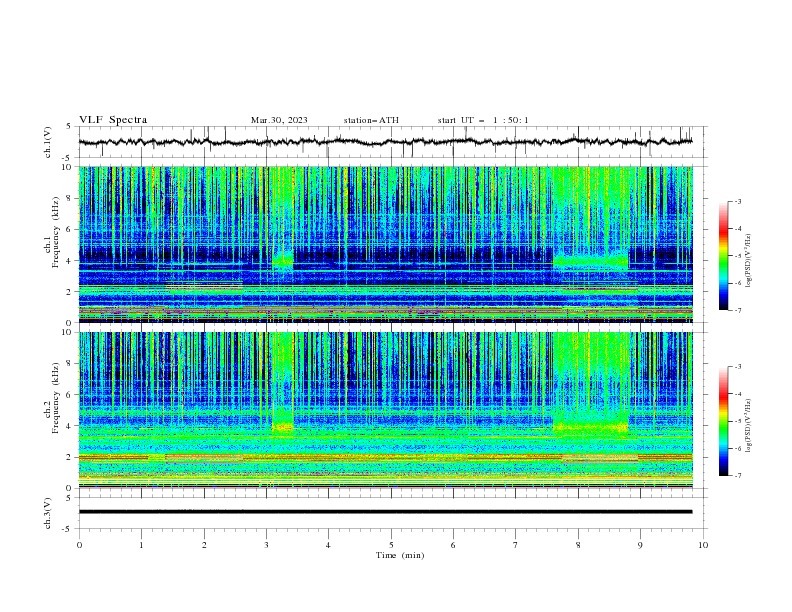Click the -3 tick on ch.1 colorbar
Screen dimensions: 792x612
(x=738, y=201)
